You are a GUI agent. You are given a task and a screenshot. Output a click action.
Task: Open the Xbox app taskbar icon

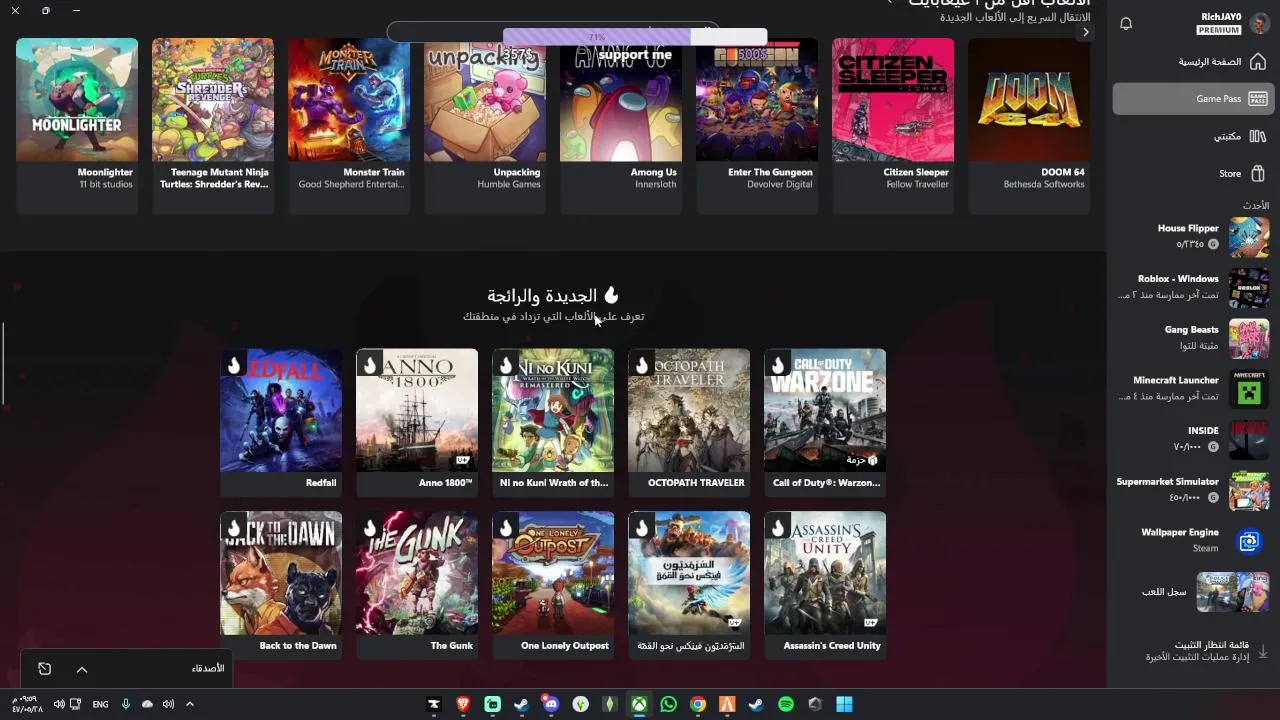point(639,704)
